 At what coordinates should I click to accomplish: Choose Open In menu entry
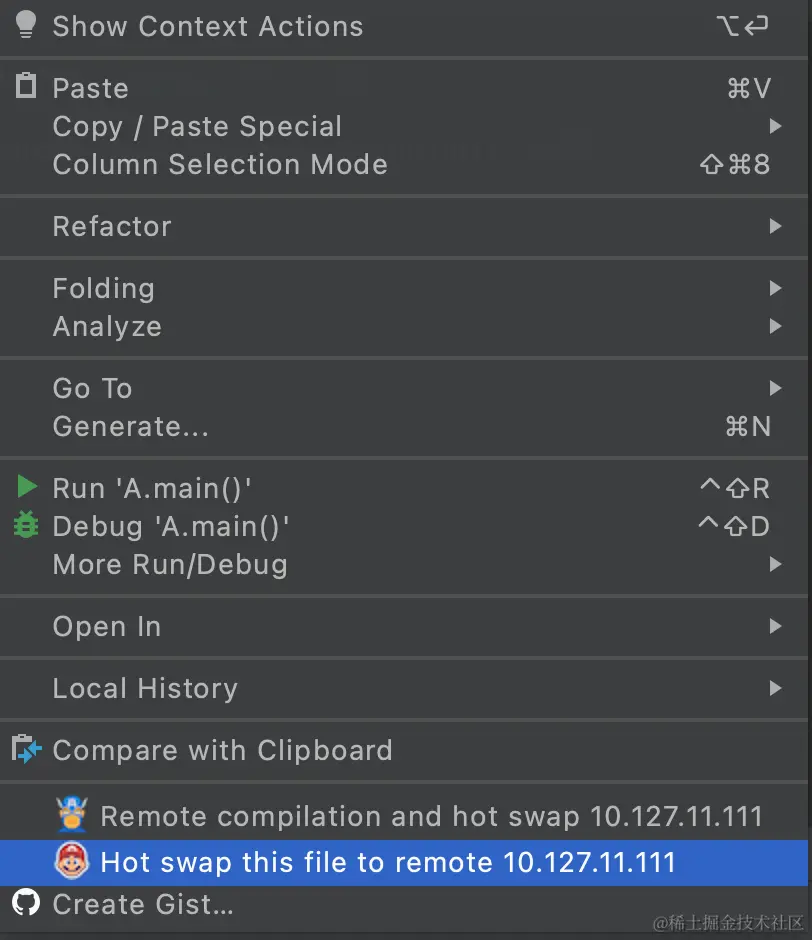[x=107, y=627]
